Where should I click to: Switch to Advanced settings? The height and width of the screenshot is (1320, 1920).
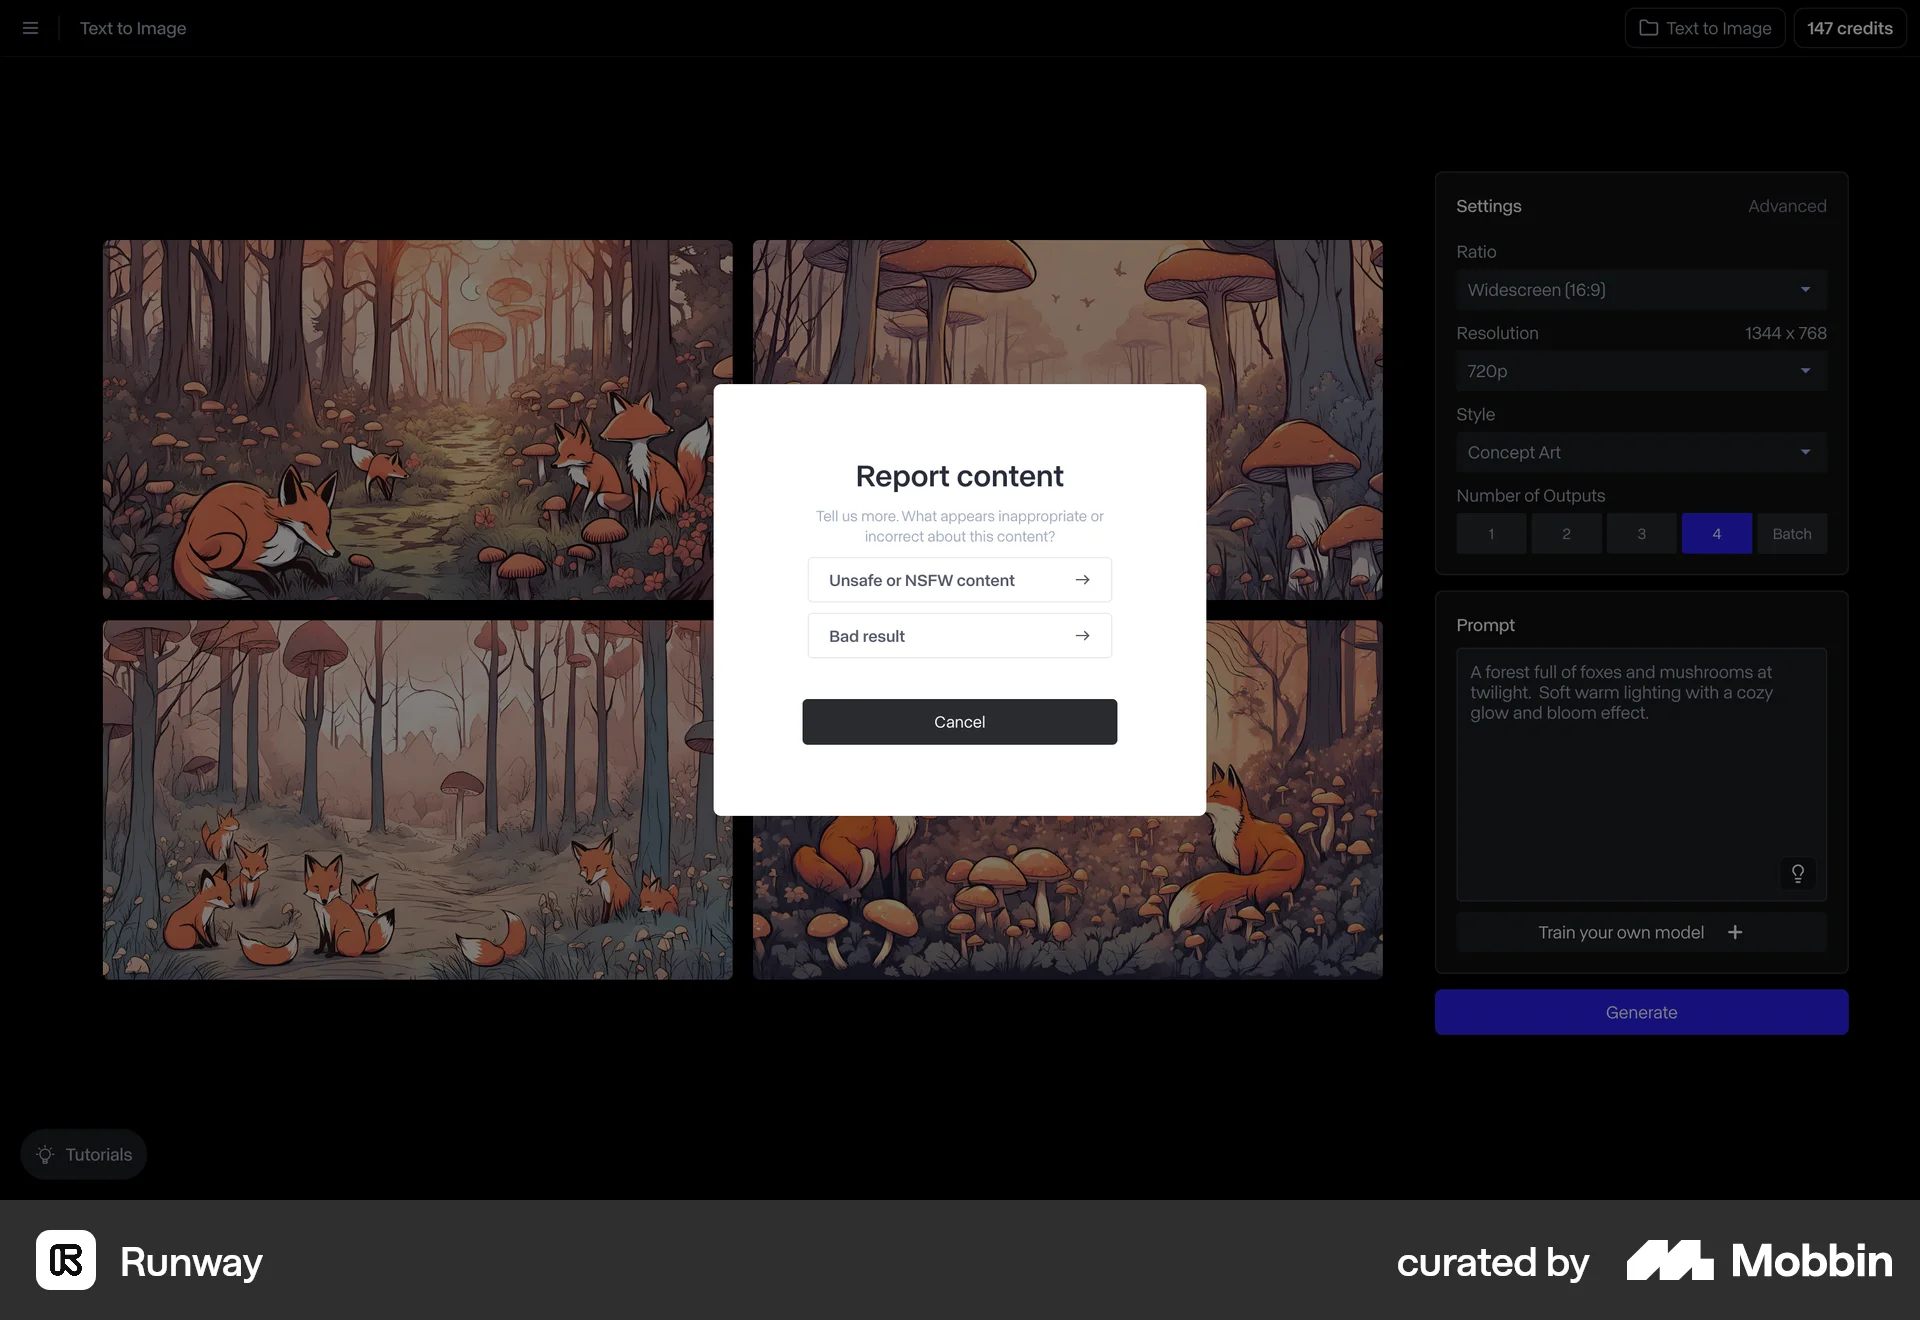point(1787,206)
